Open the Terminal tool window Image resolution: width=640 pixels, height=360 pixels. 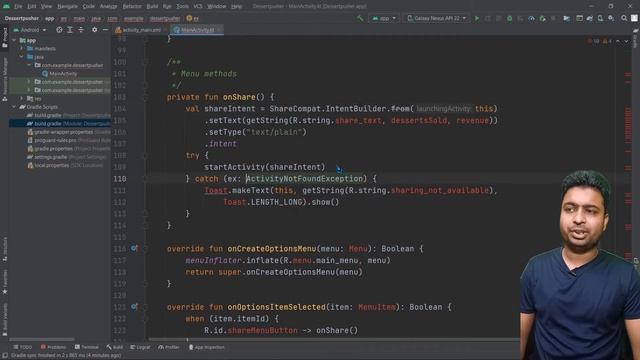coord(87,347)
